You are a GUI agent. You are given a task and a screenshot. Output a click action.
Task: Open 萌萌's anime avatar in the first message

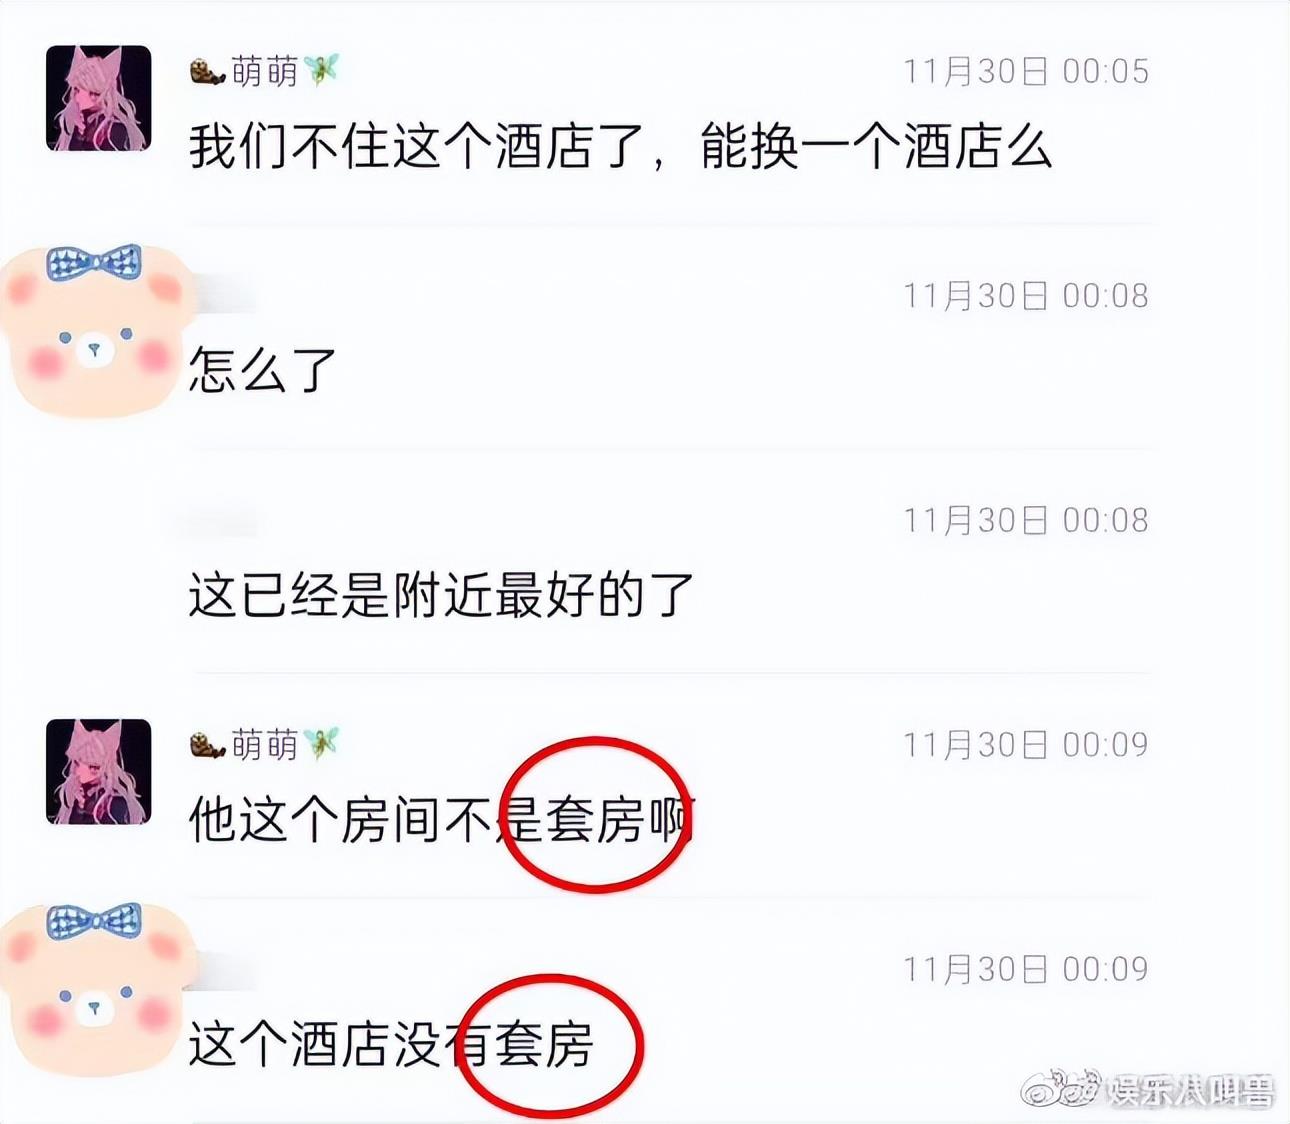click(98, 98)
